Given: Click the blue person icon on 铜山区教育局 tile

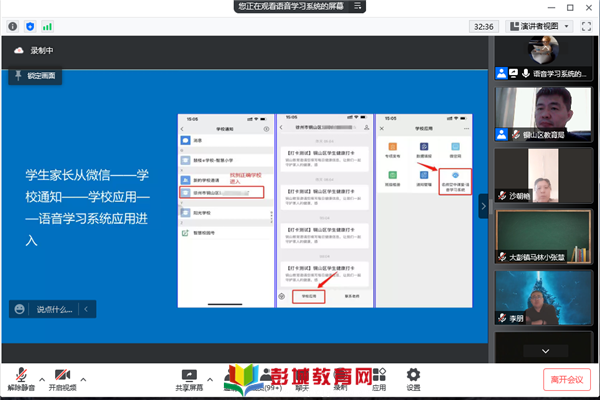Looking at the screenshot, I should coord(502,134).
